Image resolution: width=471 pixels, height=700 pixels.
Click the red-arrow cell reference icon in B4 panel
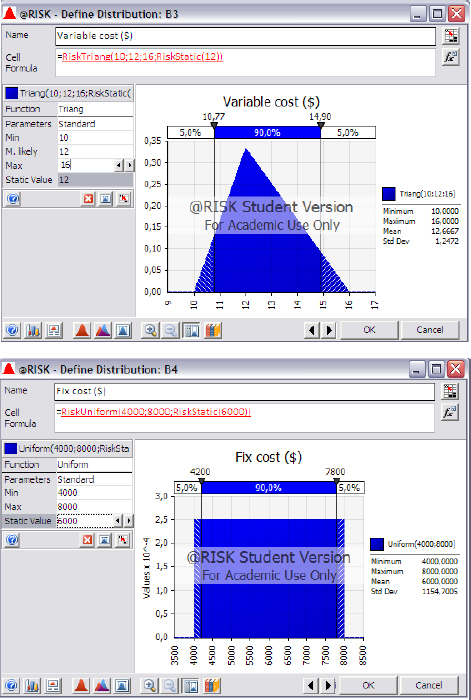[x=122, y=540]
